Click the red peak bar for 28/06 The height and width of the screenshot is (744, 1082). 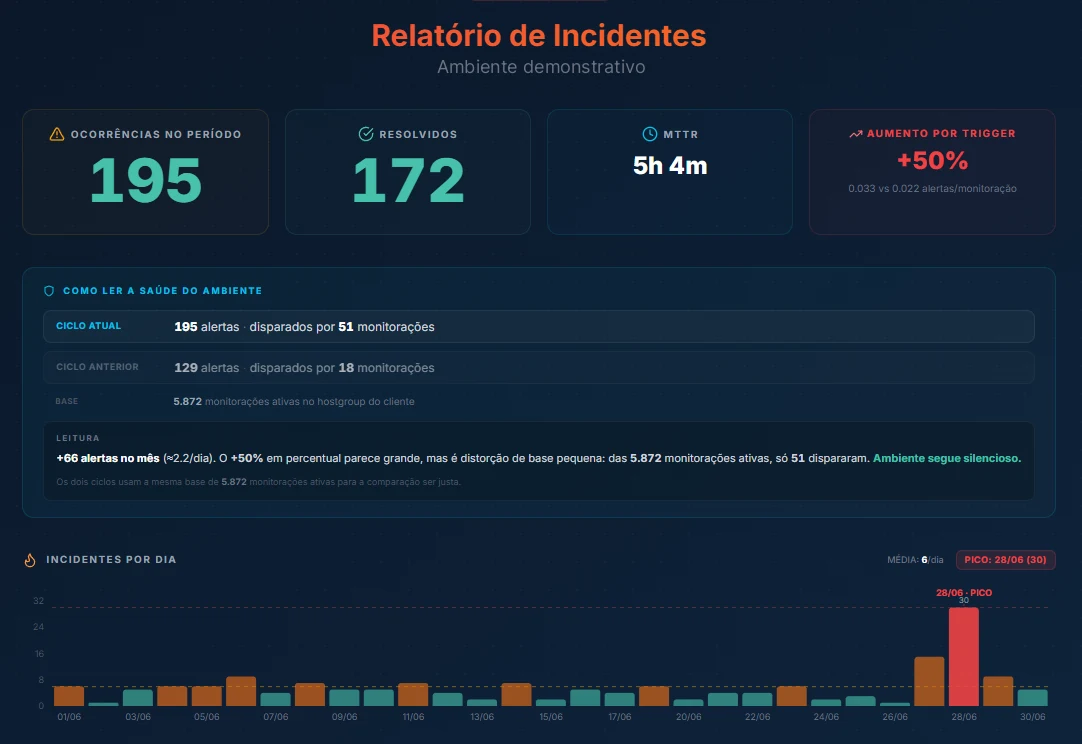point(963,656)
